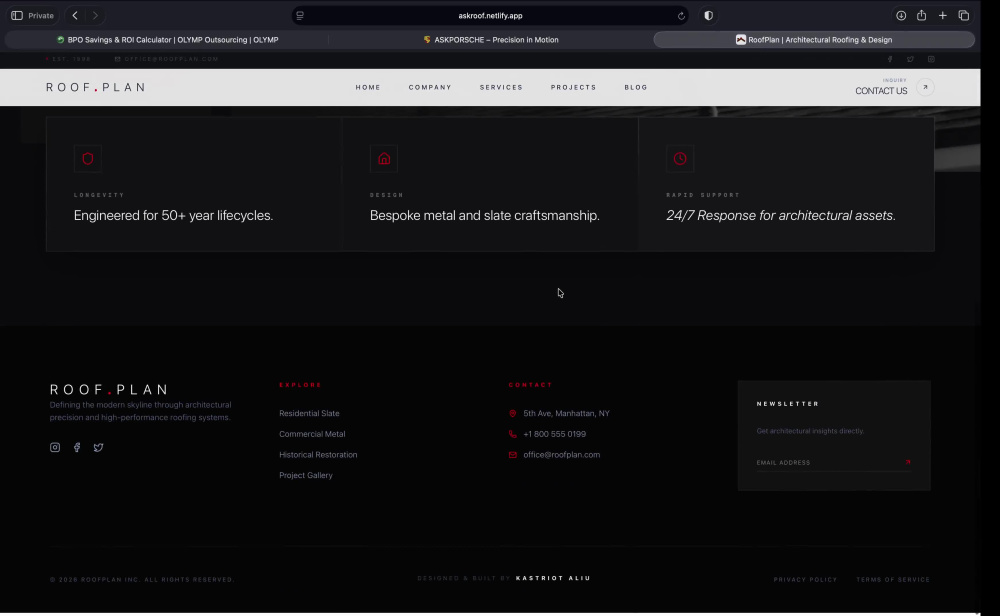This screenshot has height=616, width=1000.
Task: Select the RoofPlan Architectural Roofing tab
Action: click(814, 40)
